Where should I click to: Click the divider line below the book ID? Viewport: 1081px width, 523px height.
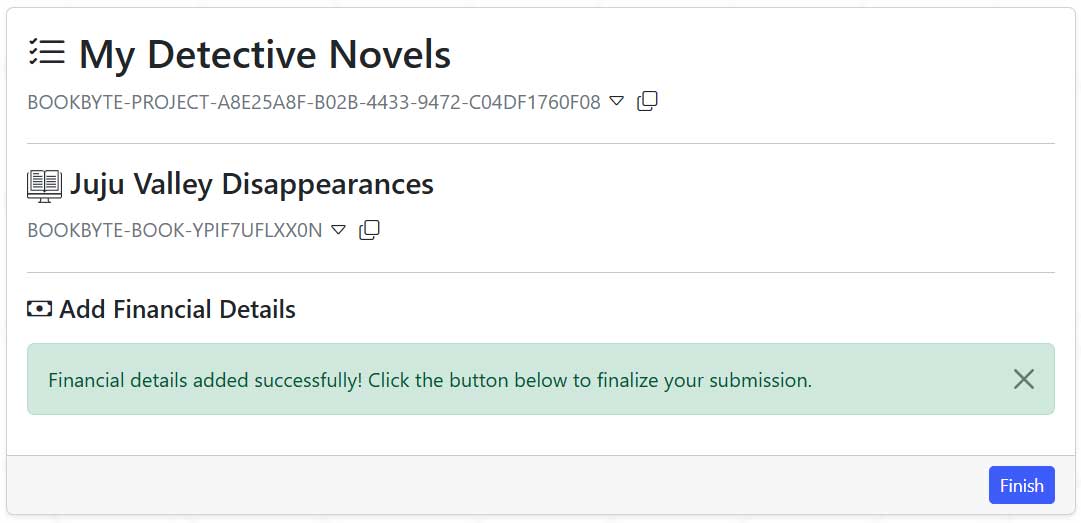(540, 272)
